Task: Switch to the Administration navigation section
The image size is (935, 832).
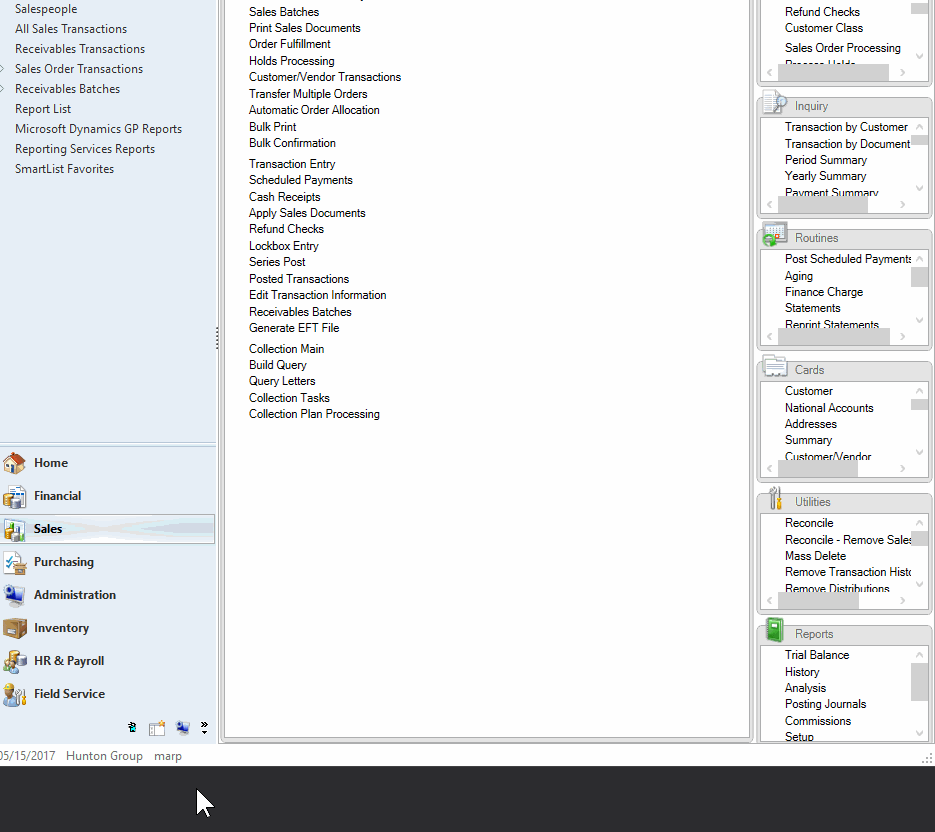Action: point(75,595)
